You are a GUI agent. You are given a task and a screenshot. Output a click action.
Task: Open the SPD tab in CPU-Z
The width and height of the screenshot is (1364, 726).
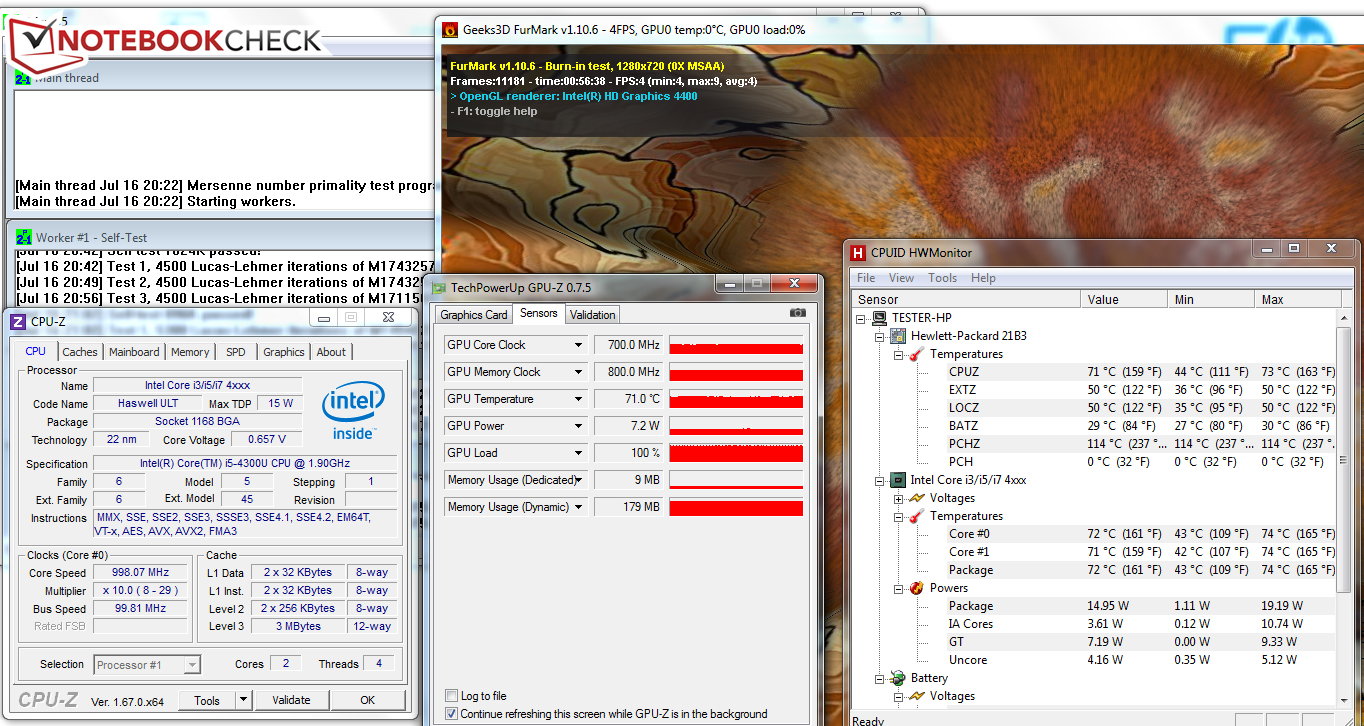[236, 352]
